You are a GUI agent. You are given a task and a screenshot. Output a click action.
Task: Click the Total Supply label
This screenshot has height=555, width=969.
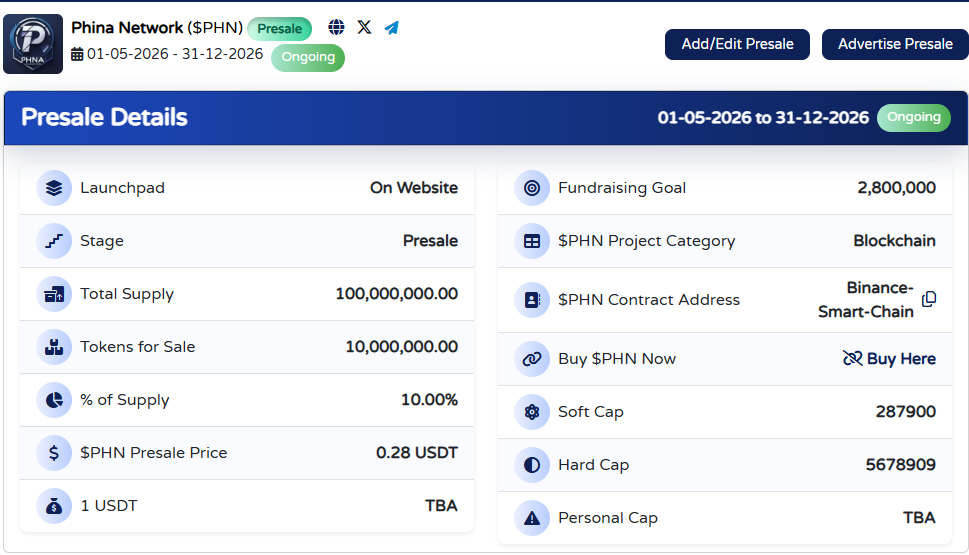click(127, 294)
